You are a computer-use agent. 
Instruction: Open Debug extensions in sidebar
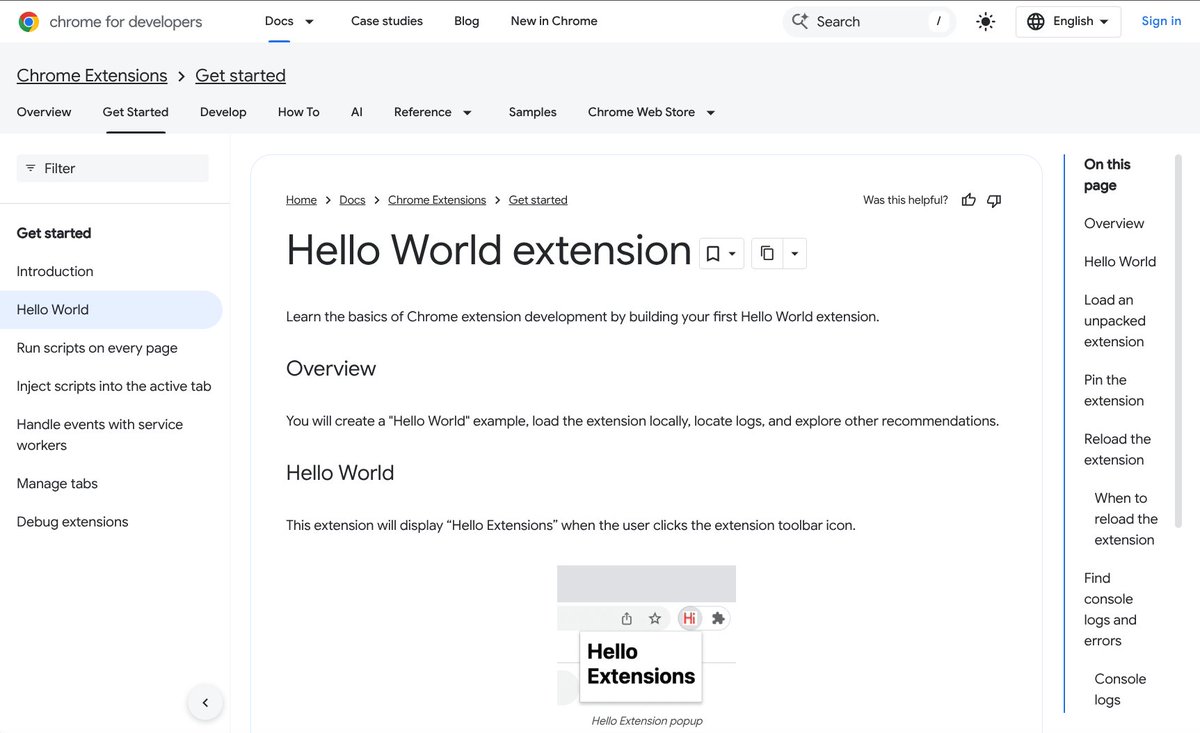point(73,522)
